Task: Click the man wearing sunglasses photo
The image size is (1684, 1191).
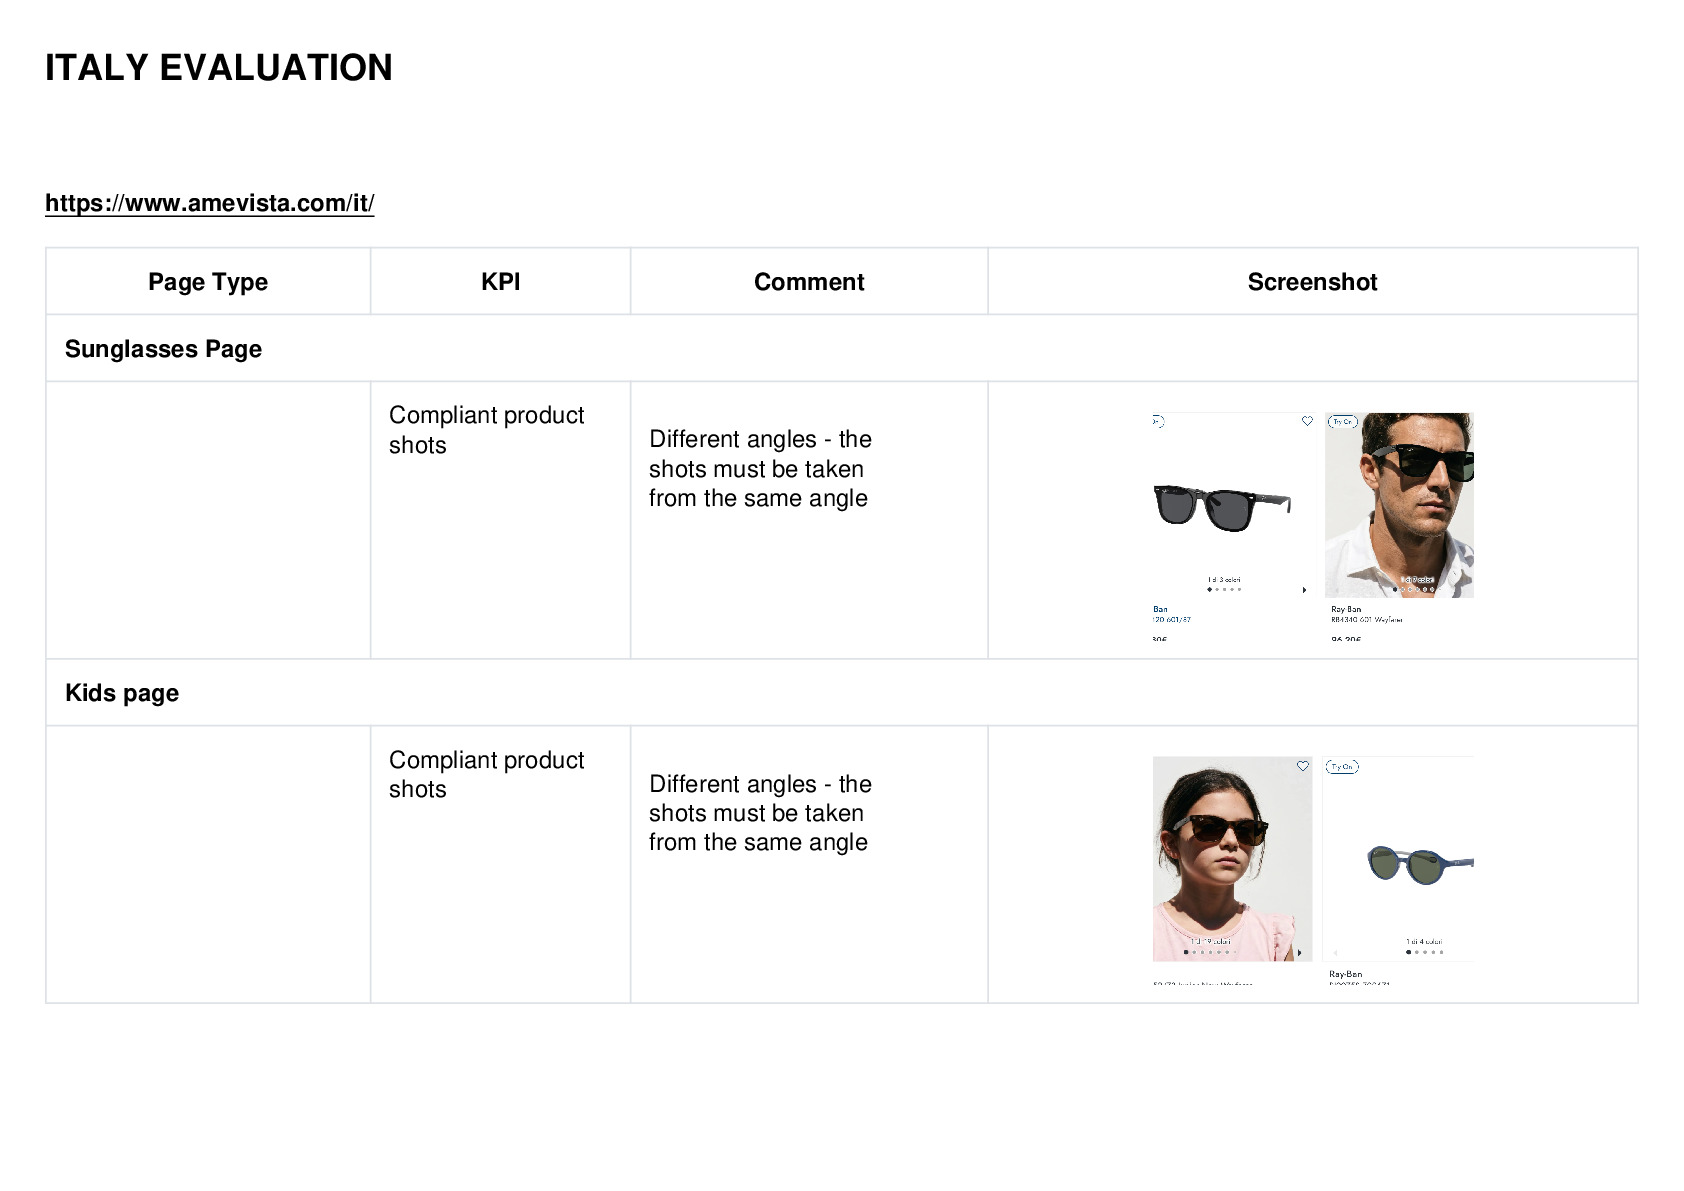Action: click(x=1399, y=505)
